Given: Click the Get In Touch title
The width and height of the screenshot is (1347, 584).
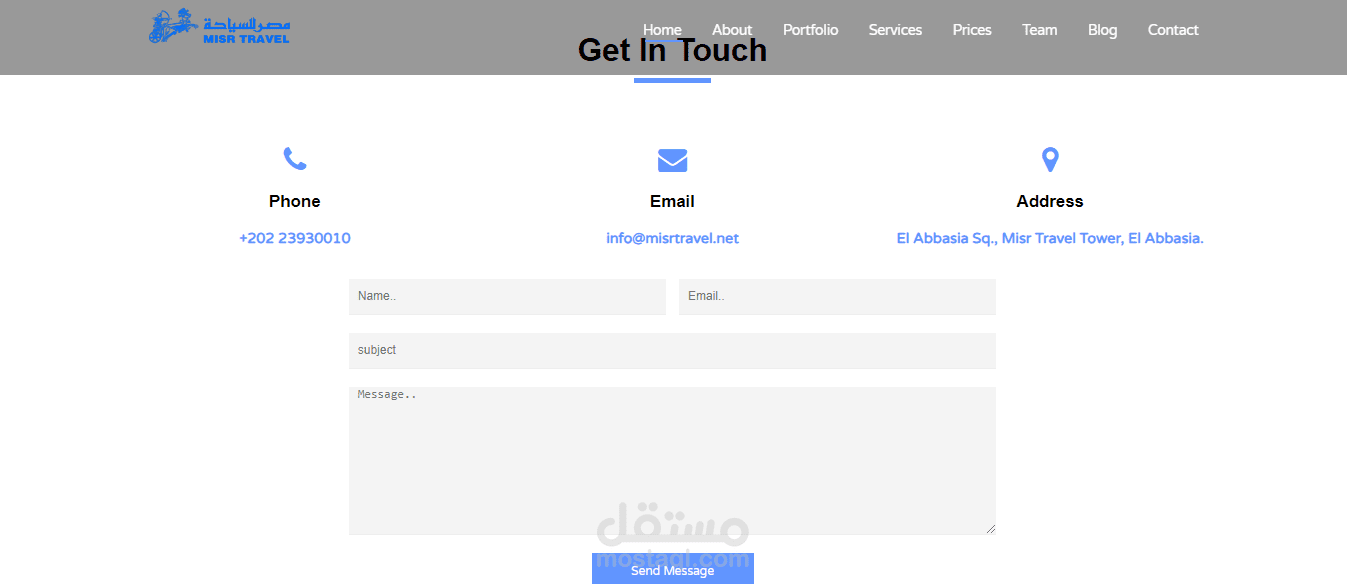Looking at the screenshot, I should click(x=672, y=50).
